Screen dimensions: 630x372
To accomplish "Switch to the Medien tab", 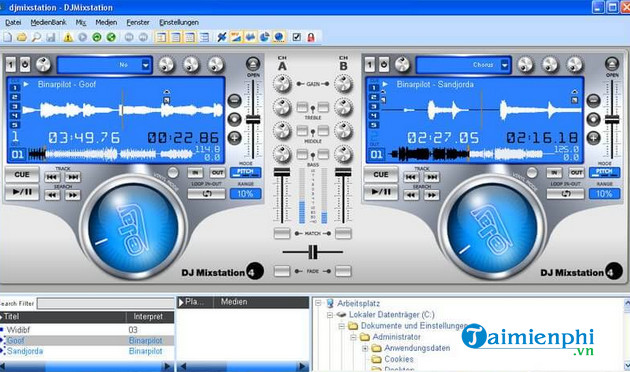I will (x=234, y=302).
